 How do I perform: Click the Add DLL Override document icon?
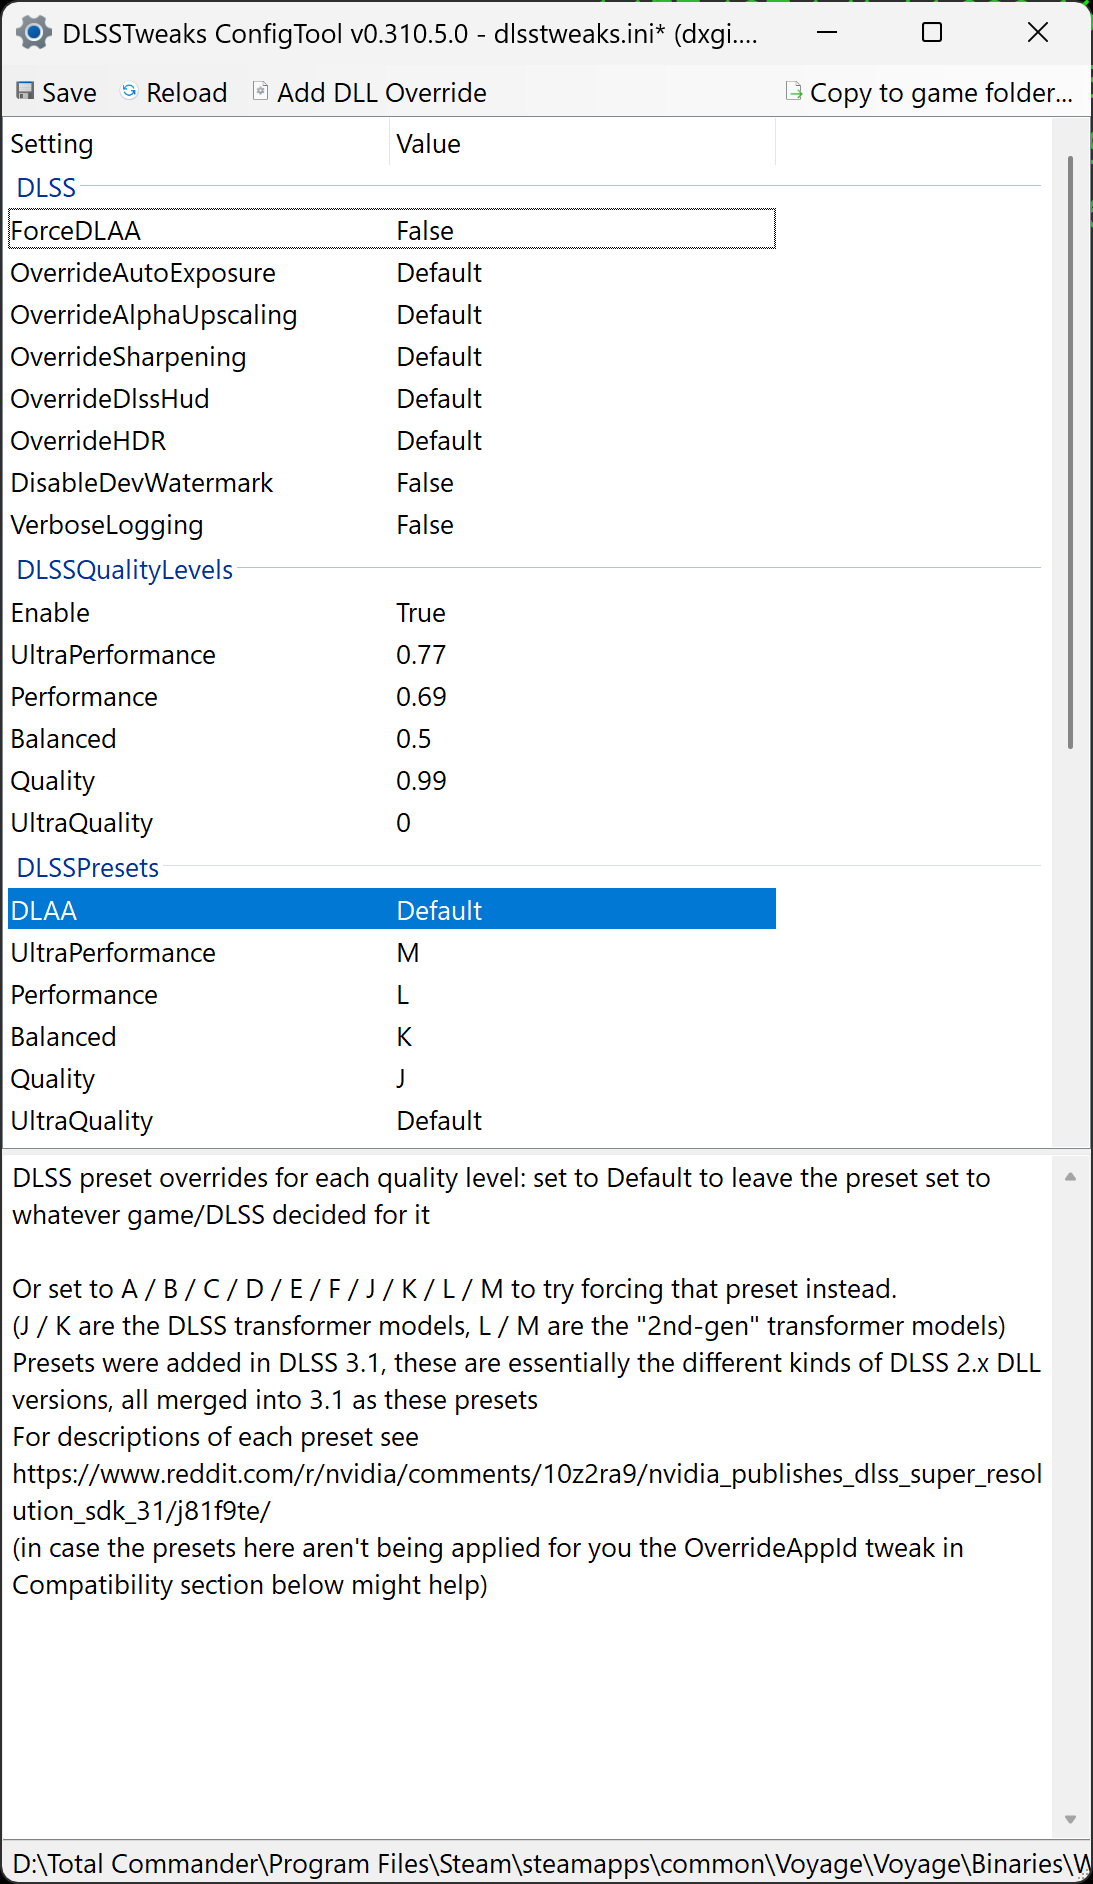[x=260, y=92]
